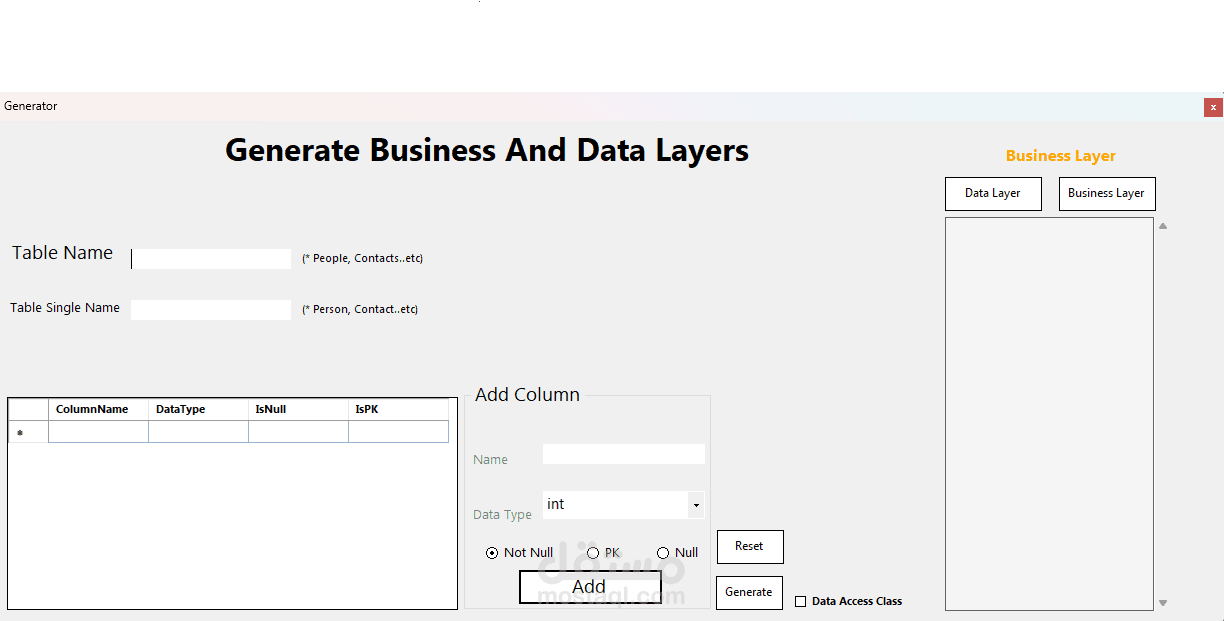The width and height of the screenshot is (1224, 621).
Task: Click the "(* Person, Contact..etc)" hint
Action: [x=360, y=310]
